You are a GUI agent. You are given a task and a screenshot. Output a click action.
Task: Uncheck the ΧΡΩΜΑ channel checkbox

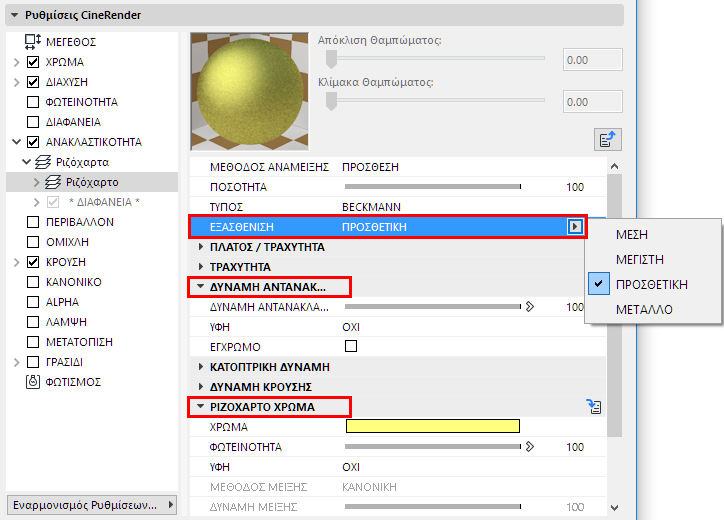(33, 62)
